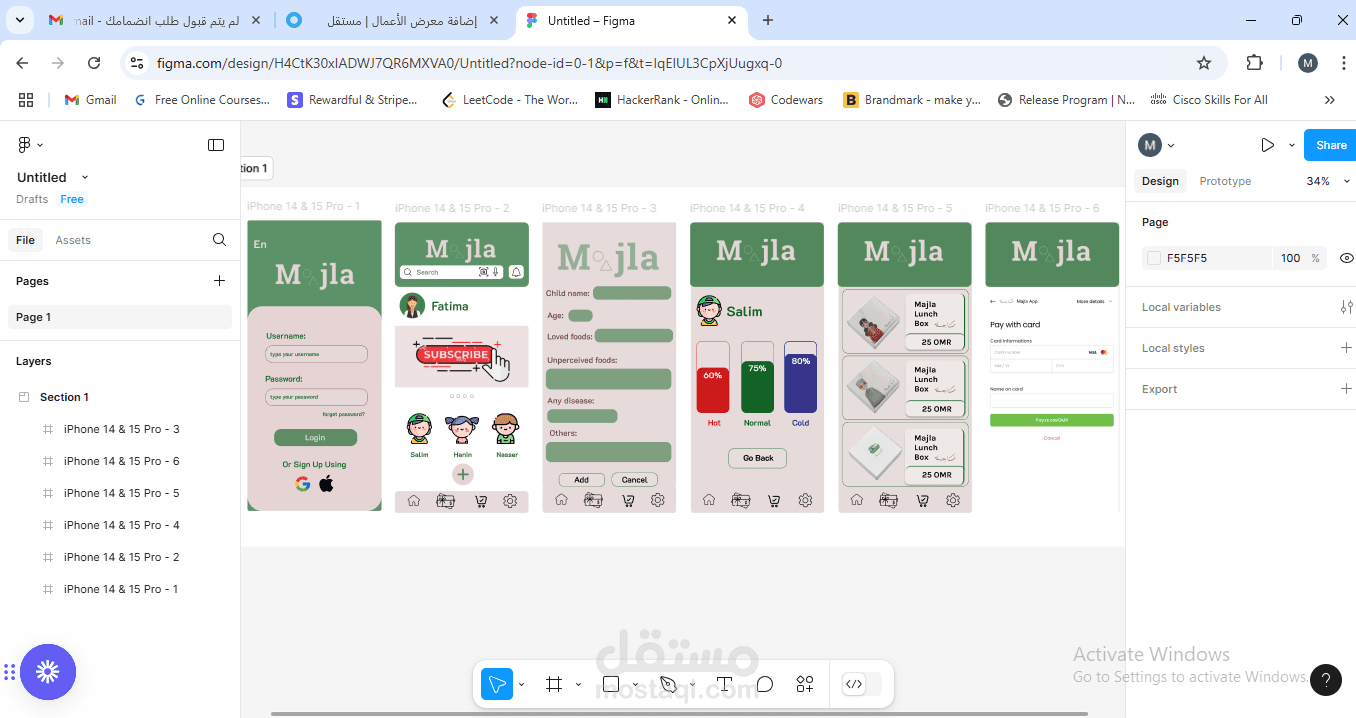Click the 80% Cold level bar
The image size is (1356, 718).
click(x=800, y=378)
